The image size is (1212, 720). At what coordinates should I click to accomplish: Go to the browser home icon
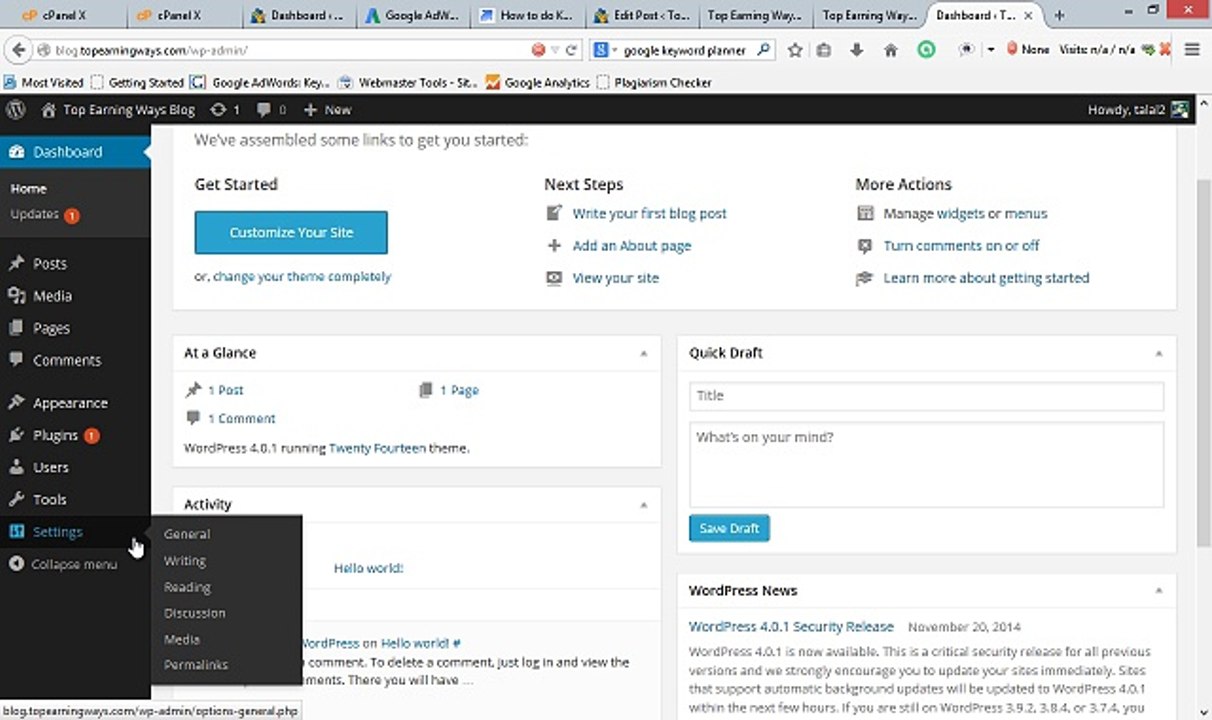click(x=890, y=49)
